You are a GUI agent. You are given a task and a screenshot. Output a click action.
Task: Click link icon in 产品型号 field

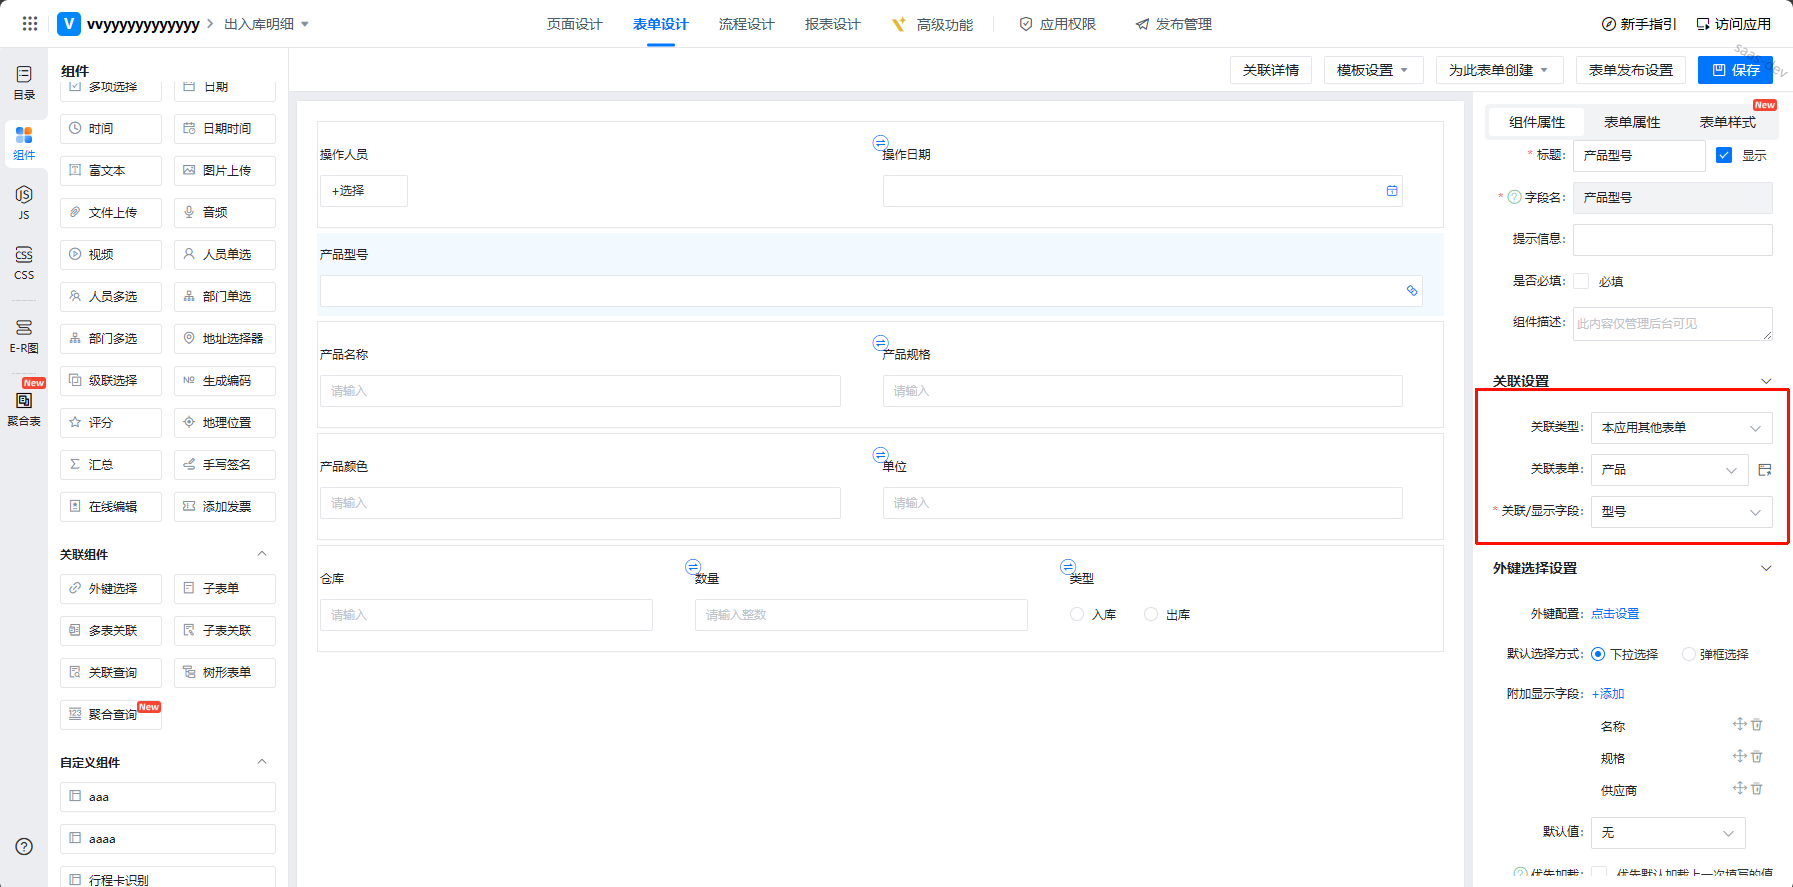[1412, 291]
